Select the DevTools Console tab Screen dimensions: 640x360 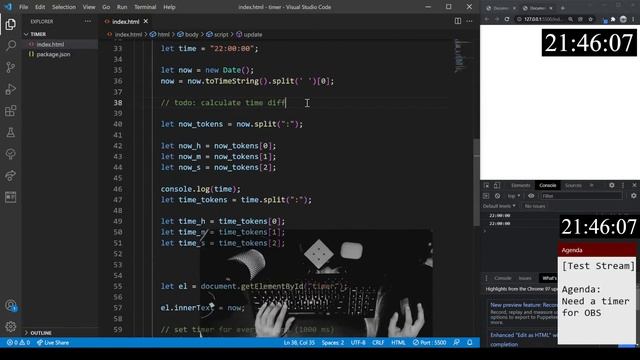(x=547, y=185)
